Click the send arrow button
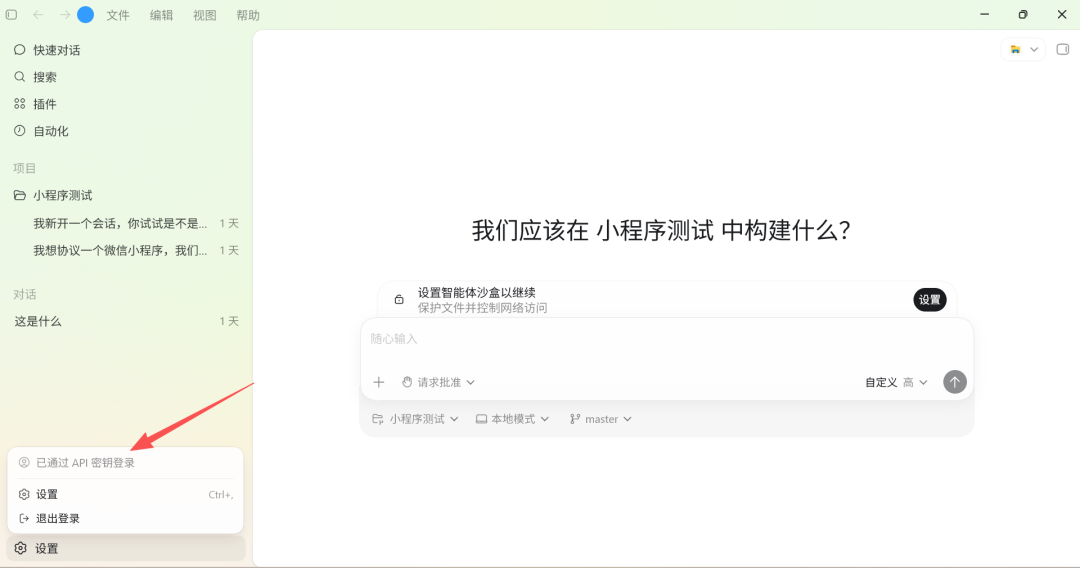Viewport: 1080px width, 568px height. click(955, 382)
